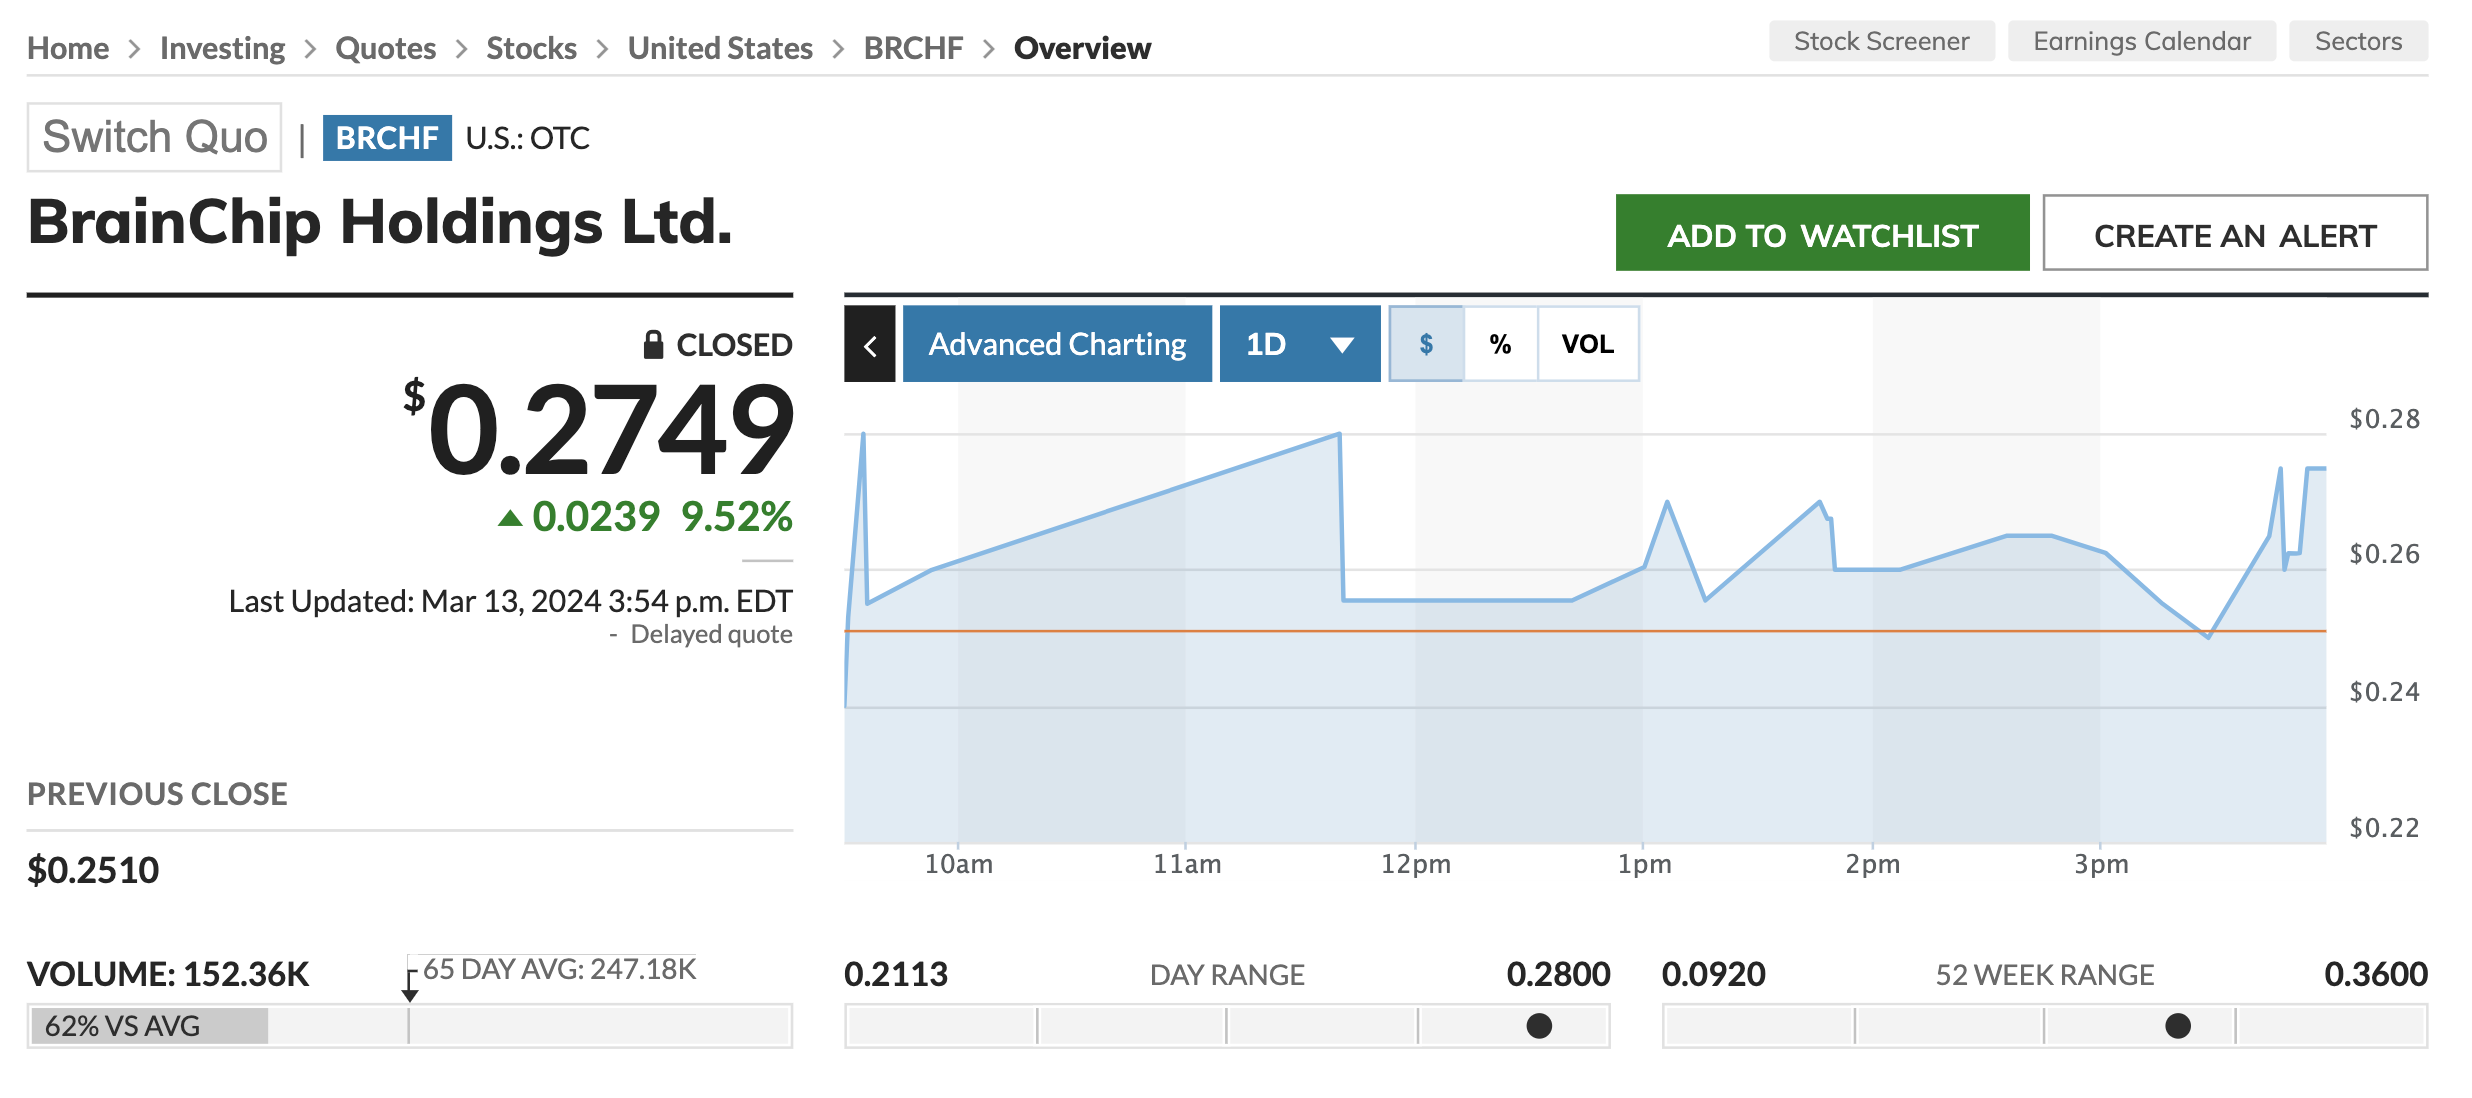Click the 65 DAY AVG: 247.18K label
The image size is (2472, 1098).
(x=559, y=969)
